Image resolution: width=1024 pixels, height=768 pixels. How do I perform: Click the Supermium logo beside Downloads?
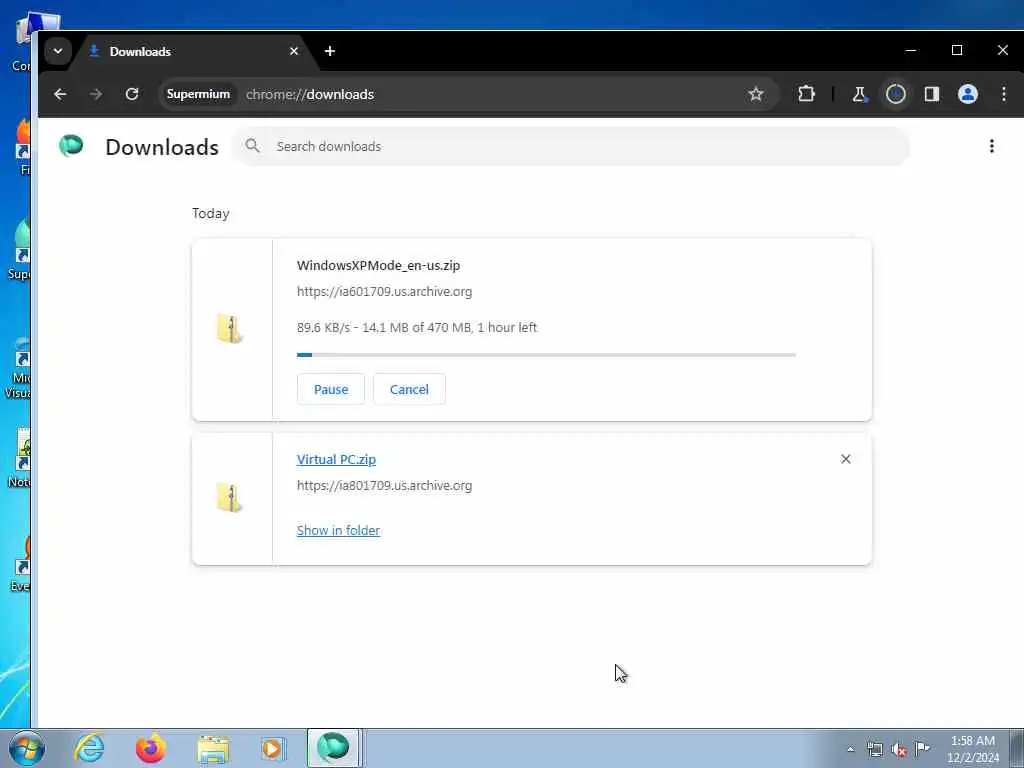pos(71,146)
